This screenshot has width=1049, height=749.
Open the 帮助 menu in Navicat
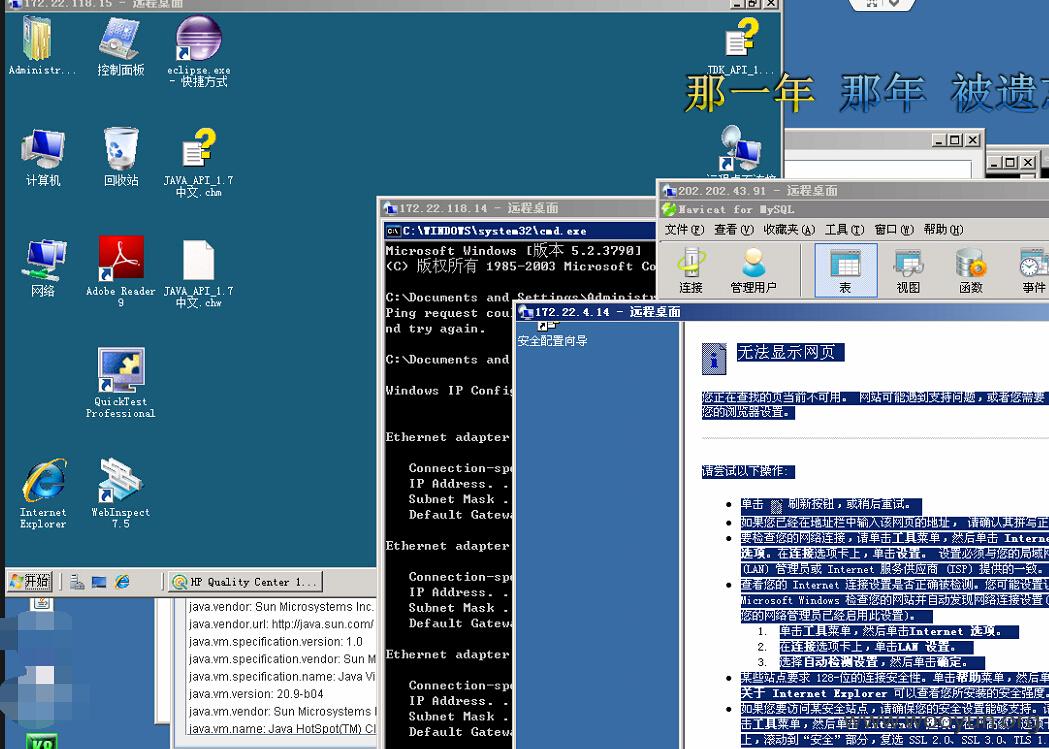[x=943, y=229]
